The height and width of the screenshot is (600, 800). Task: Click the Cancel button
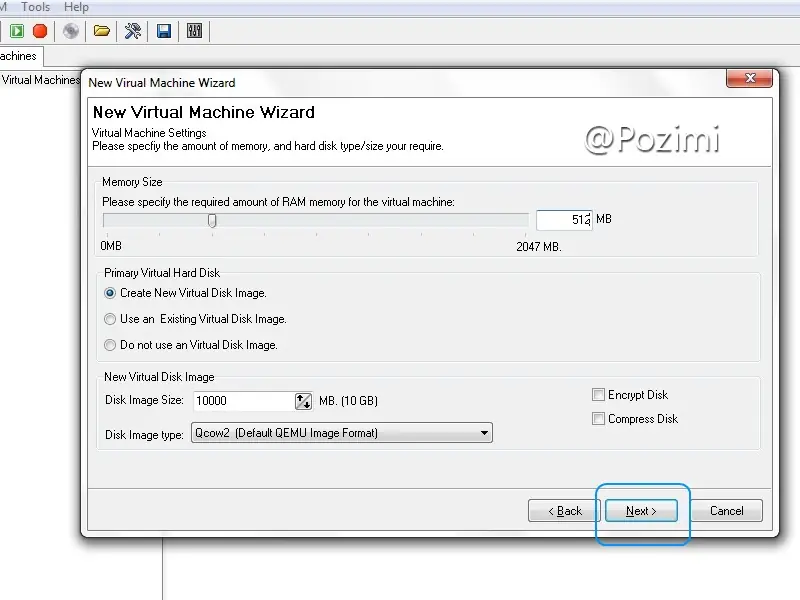(727, 511)
